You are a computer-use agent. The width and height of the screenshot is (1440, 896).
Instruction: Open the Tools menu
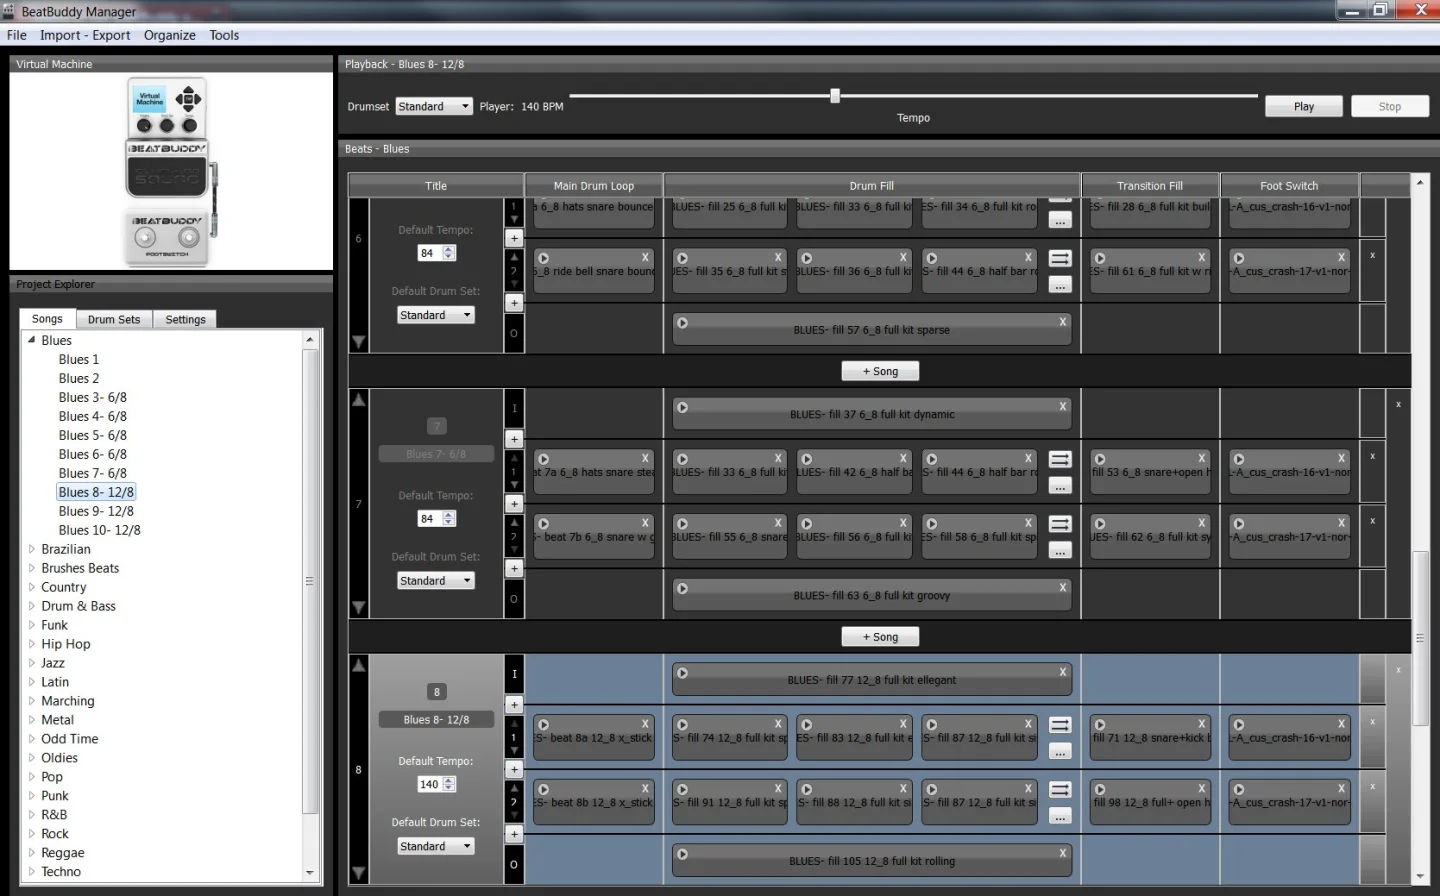click(x=224, y=35)
